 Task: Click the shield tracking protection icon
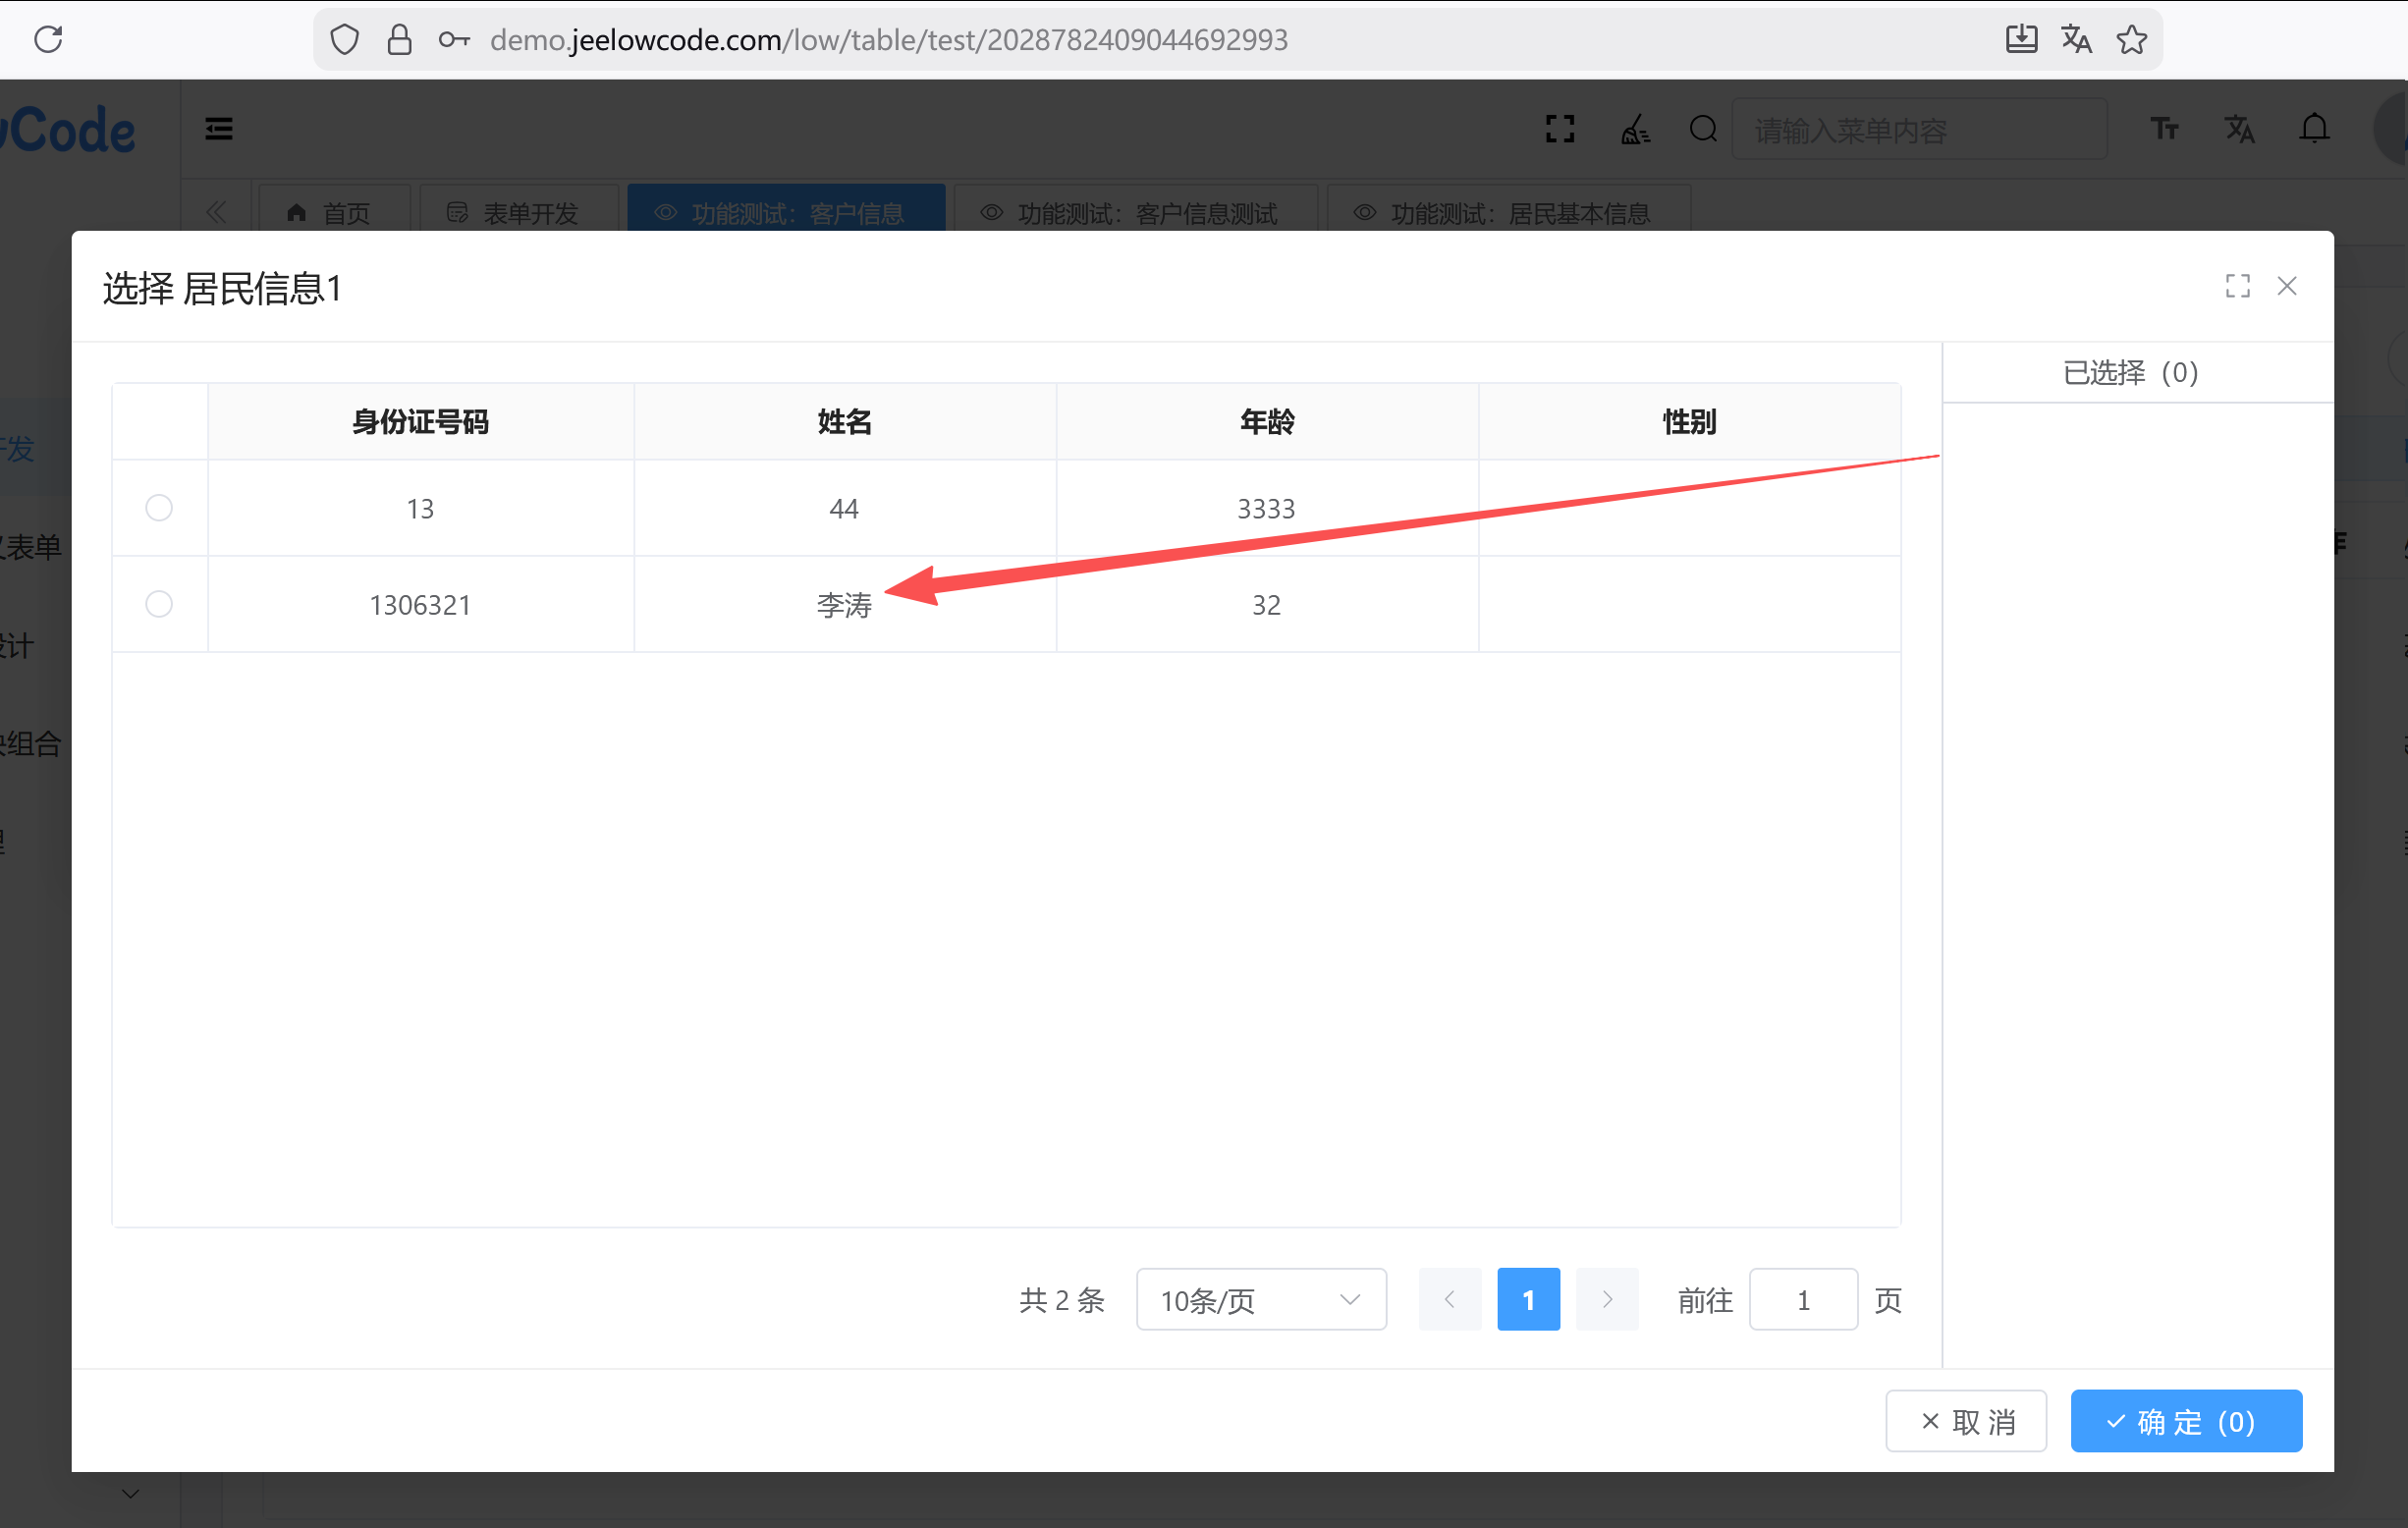[x=344, y=40]
